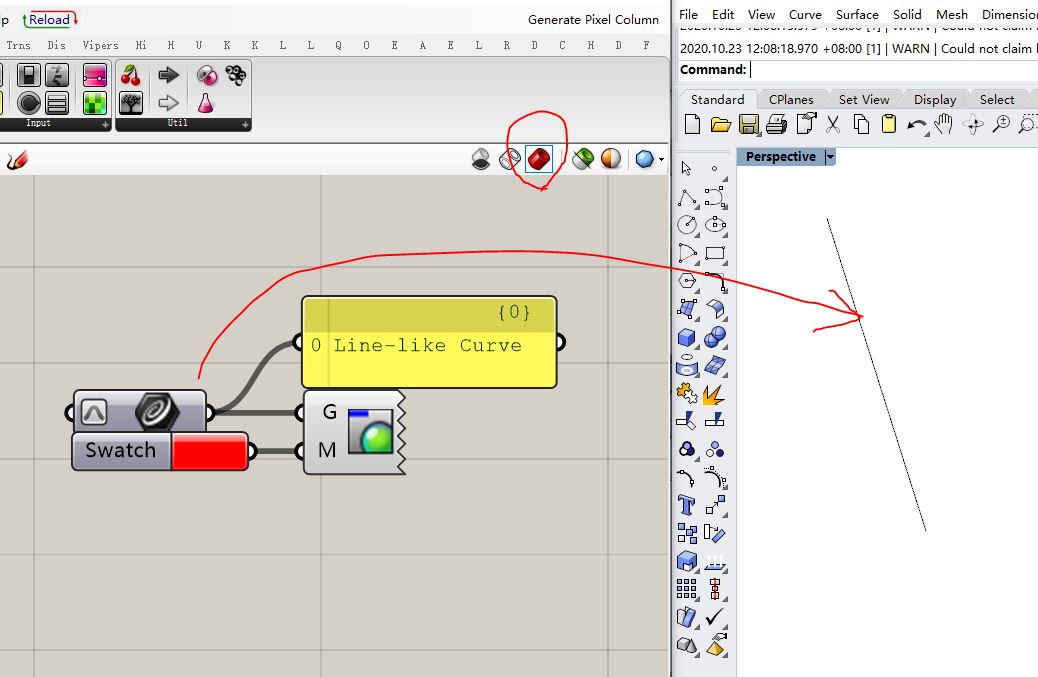1038x677 pixels.
Task: Pick a new color on the red Swatch
Action: pyautogui.click(x=210, y=451)
